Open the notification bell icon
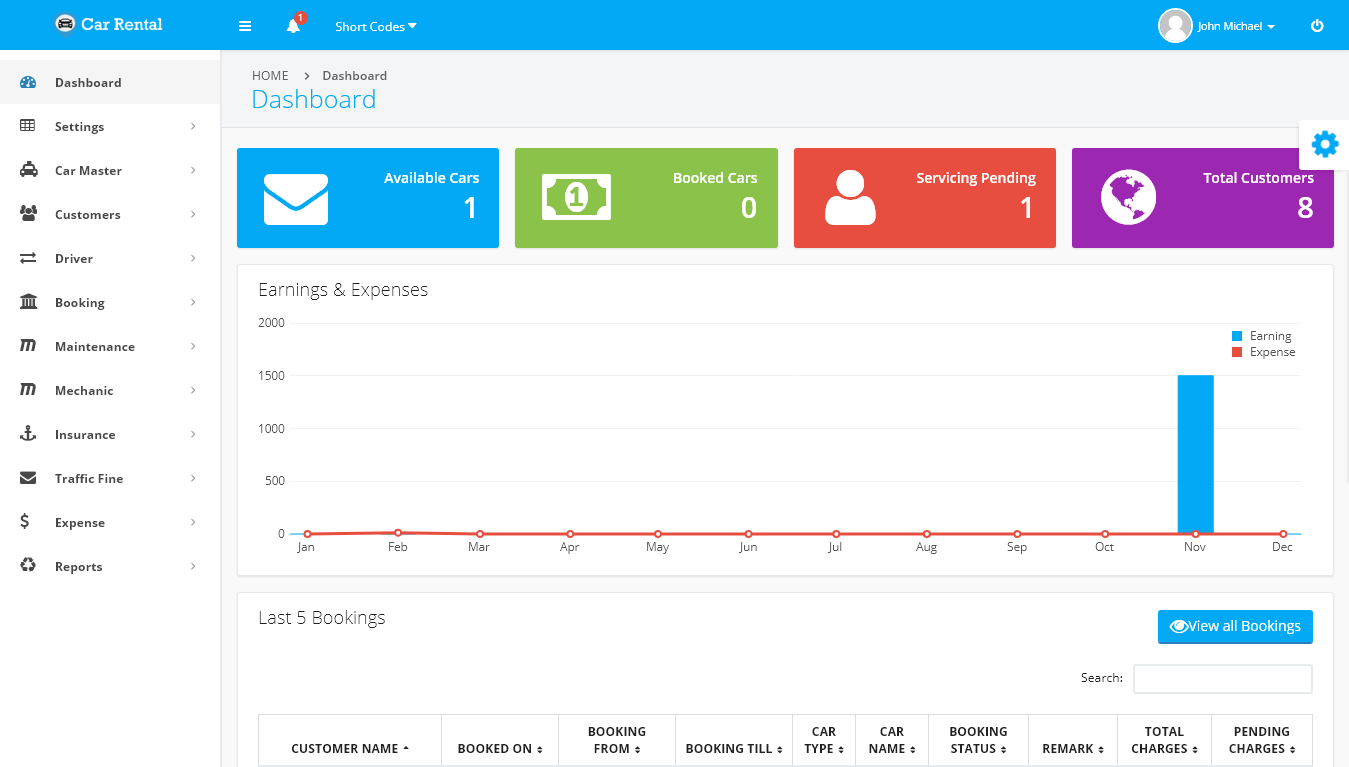Viewport: 1349px width, 767px height. tap(293, 26)
